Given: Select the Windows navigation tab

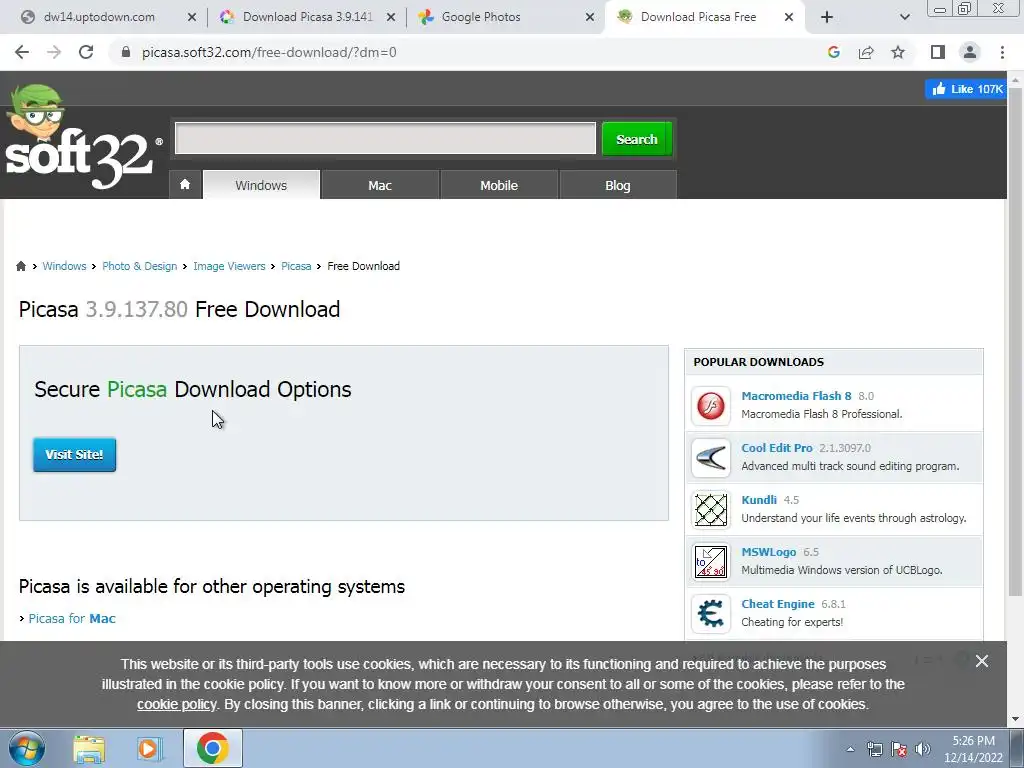Looking at the screenshot, I should click(261, 185).
